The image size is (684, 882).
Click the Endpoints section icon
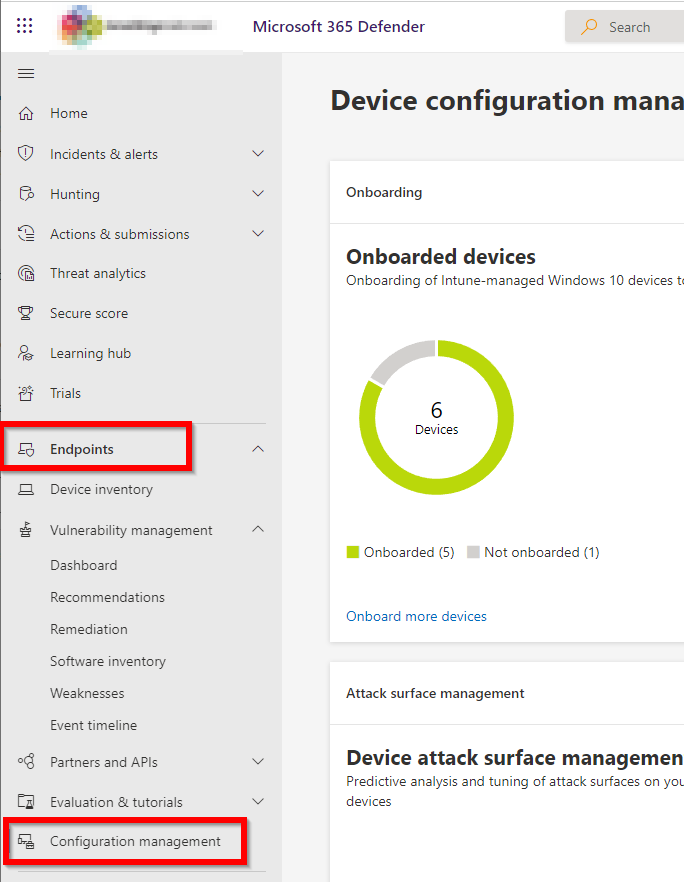tap(26, 449)
